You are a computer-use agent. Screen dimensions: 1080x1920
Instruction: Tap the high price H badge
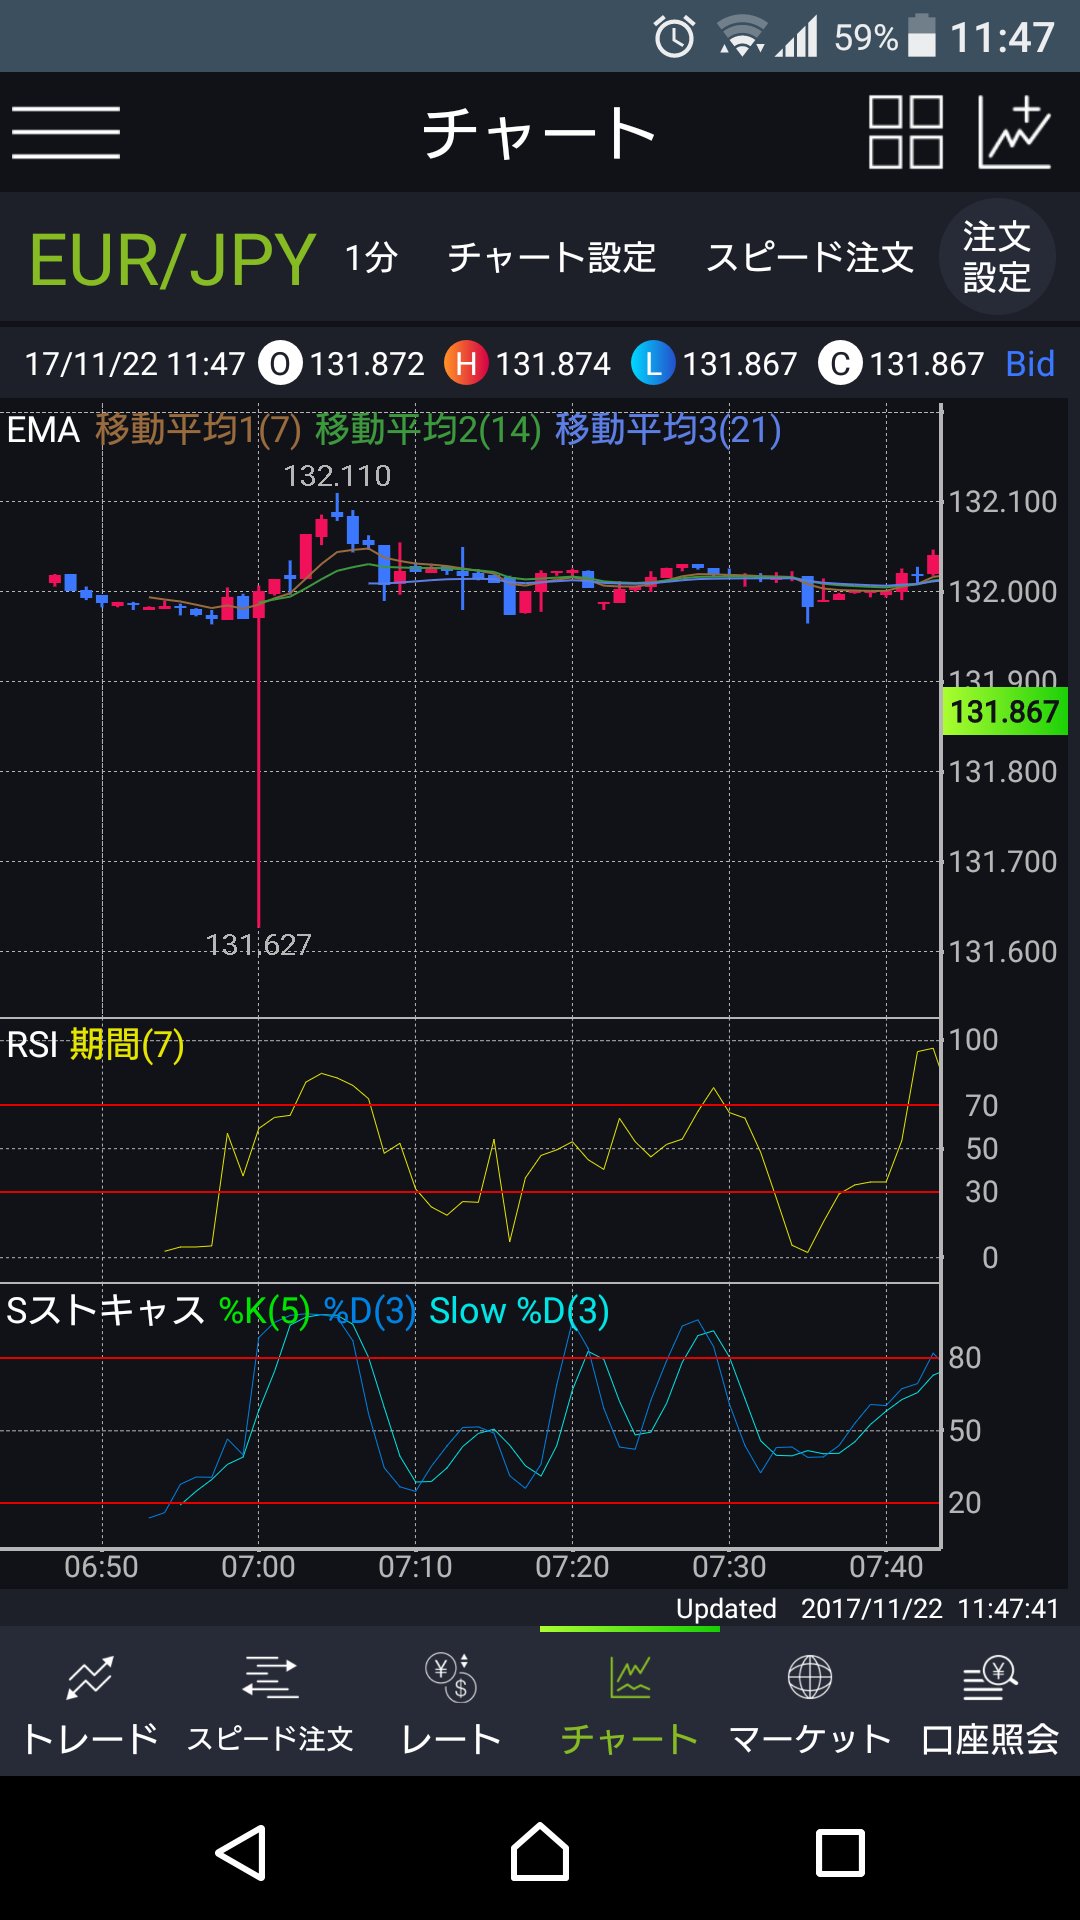point(466,364)
